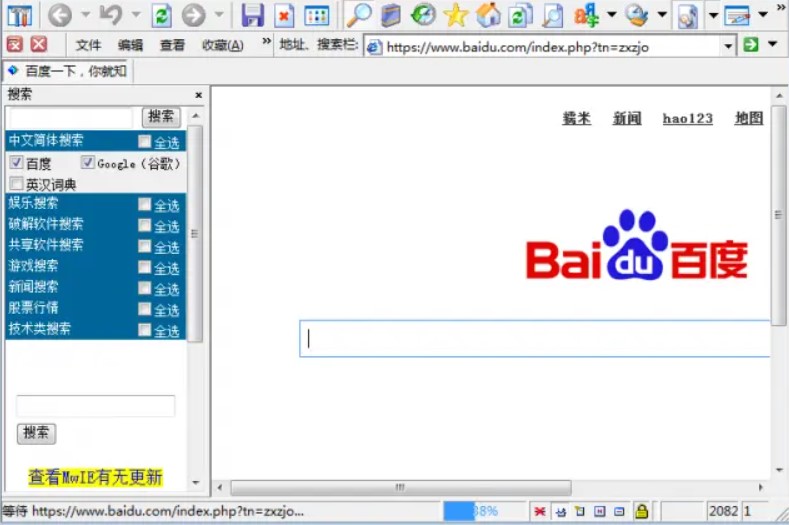789x525 pixels.
Task: Click the top 搜索 button in sidebar
Action: [161, 117]
